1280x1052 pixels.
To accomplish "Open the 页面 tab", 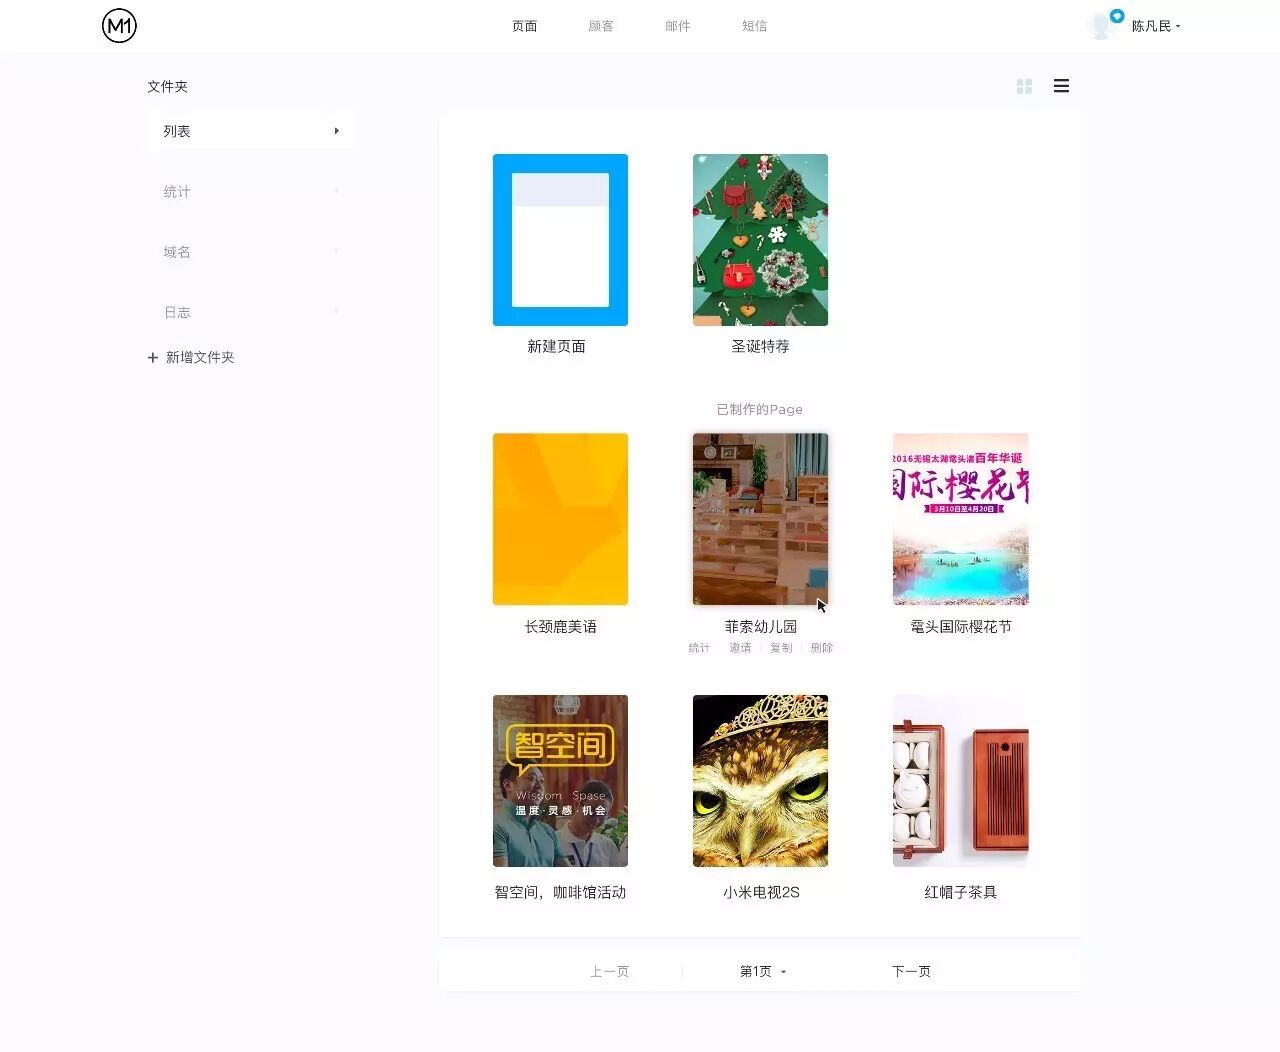I will [525, 26].
